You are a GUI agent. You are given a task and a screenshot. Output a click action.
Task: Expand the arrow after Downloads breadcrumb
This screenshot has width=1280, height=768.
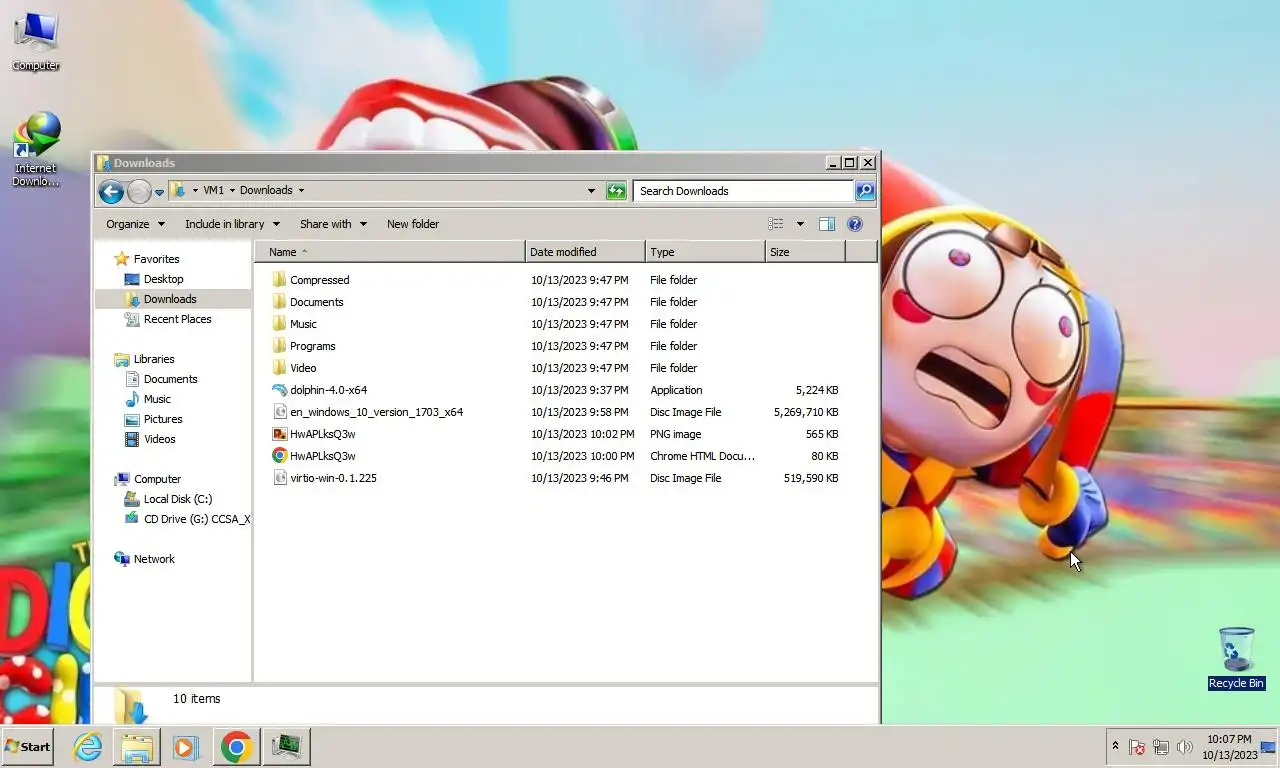tap(301, 190)
